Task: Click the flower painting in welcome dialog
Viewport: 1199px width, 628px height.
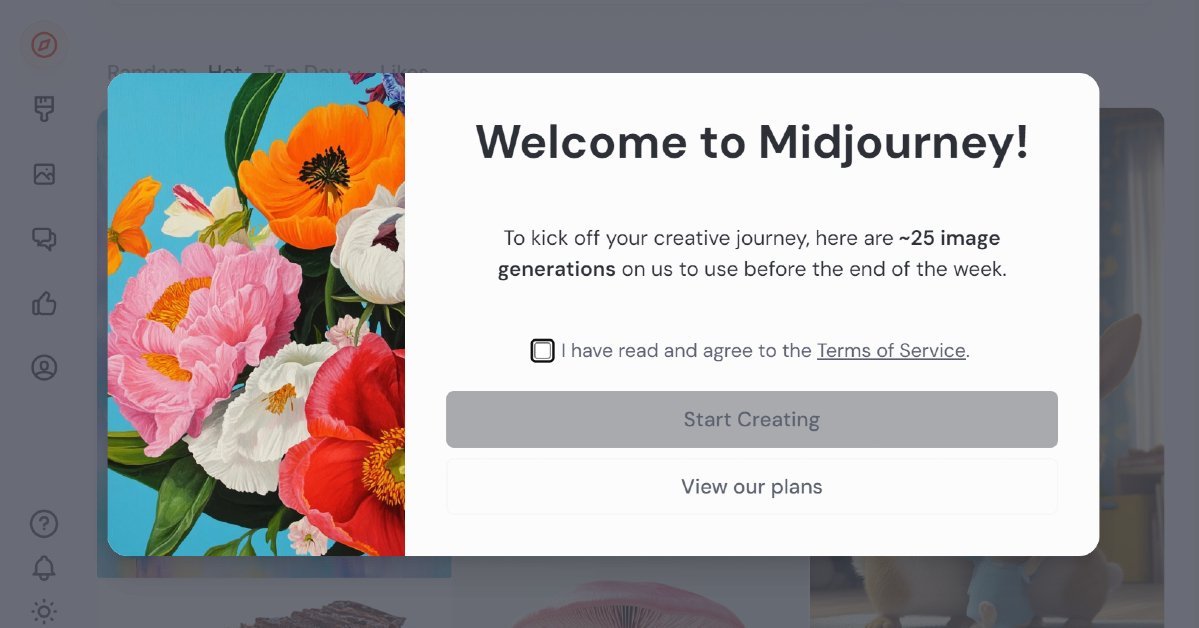Action: coord(256,314)
